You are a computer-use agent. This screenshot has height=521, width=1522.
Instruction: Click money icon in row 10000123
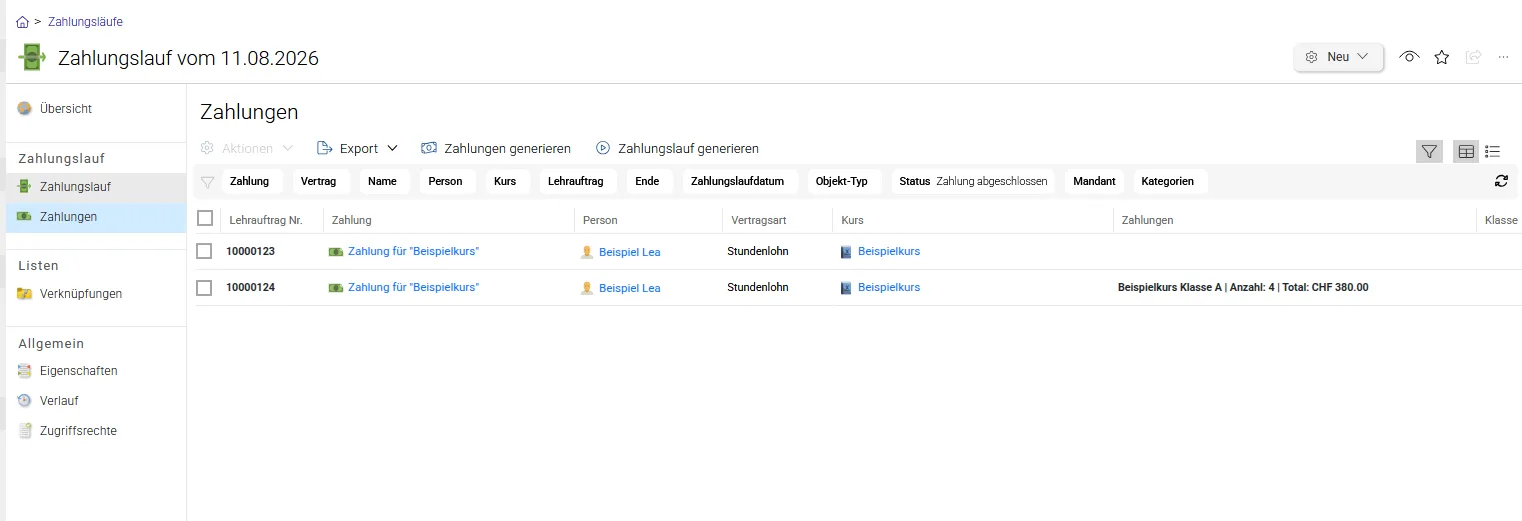(x=336, y=252)
